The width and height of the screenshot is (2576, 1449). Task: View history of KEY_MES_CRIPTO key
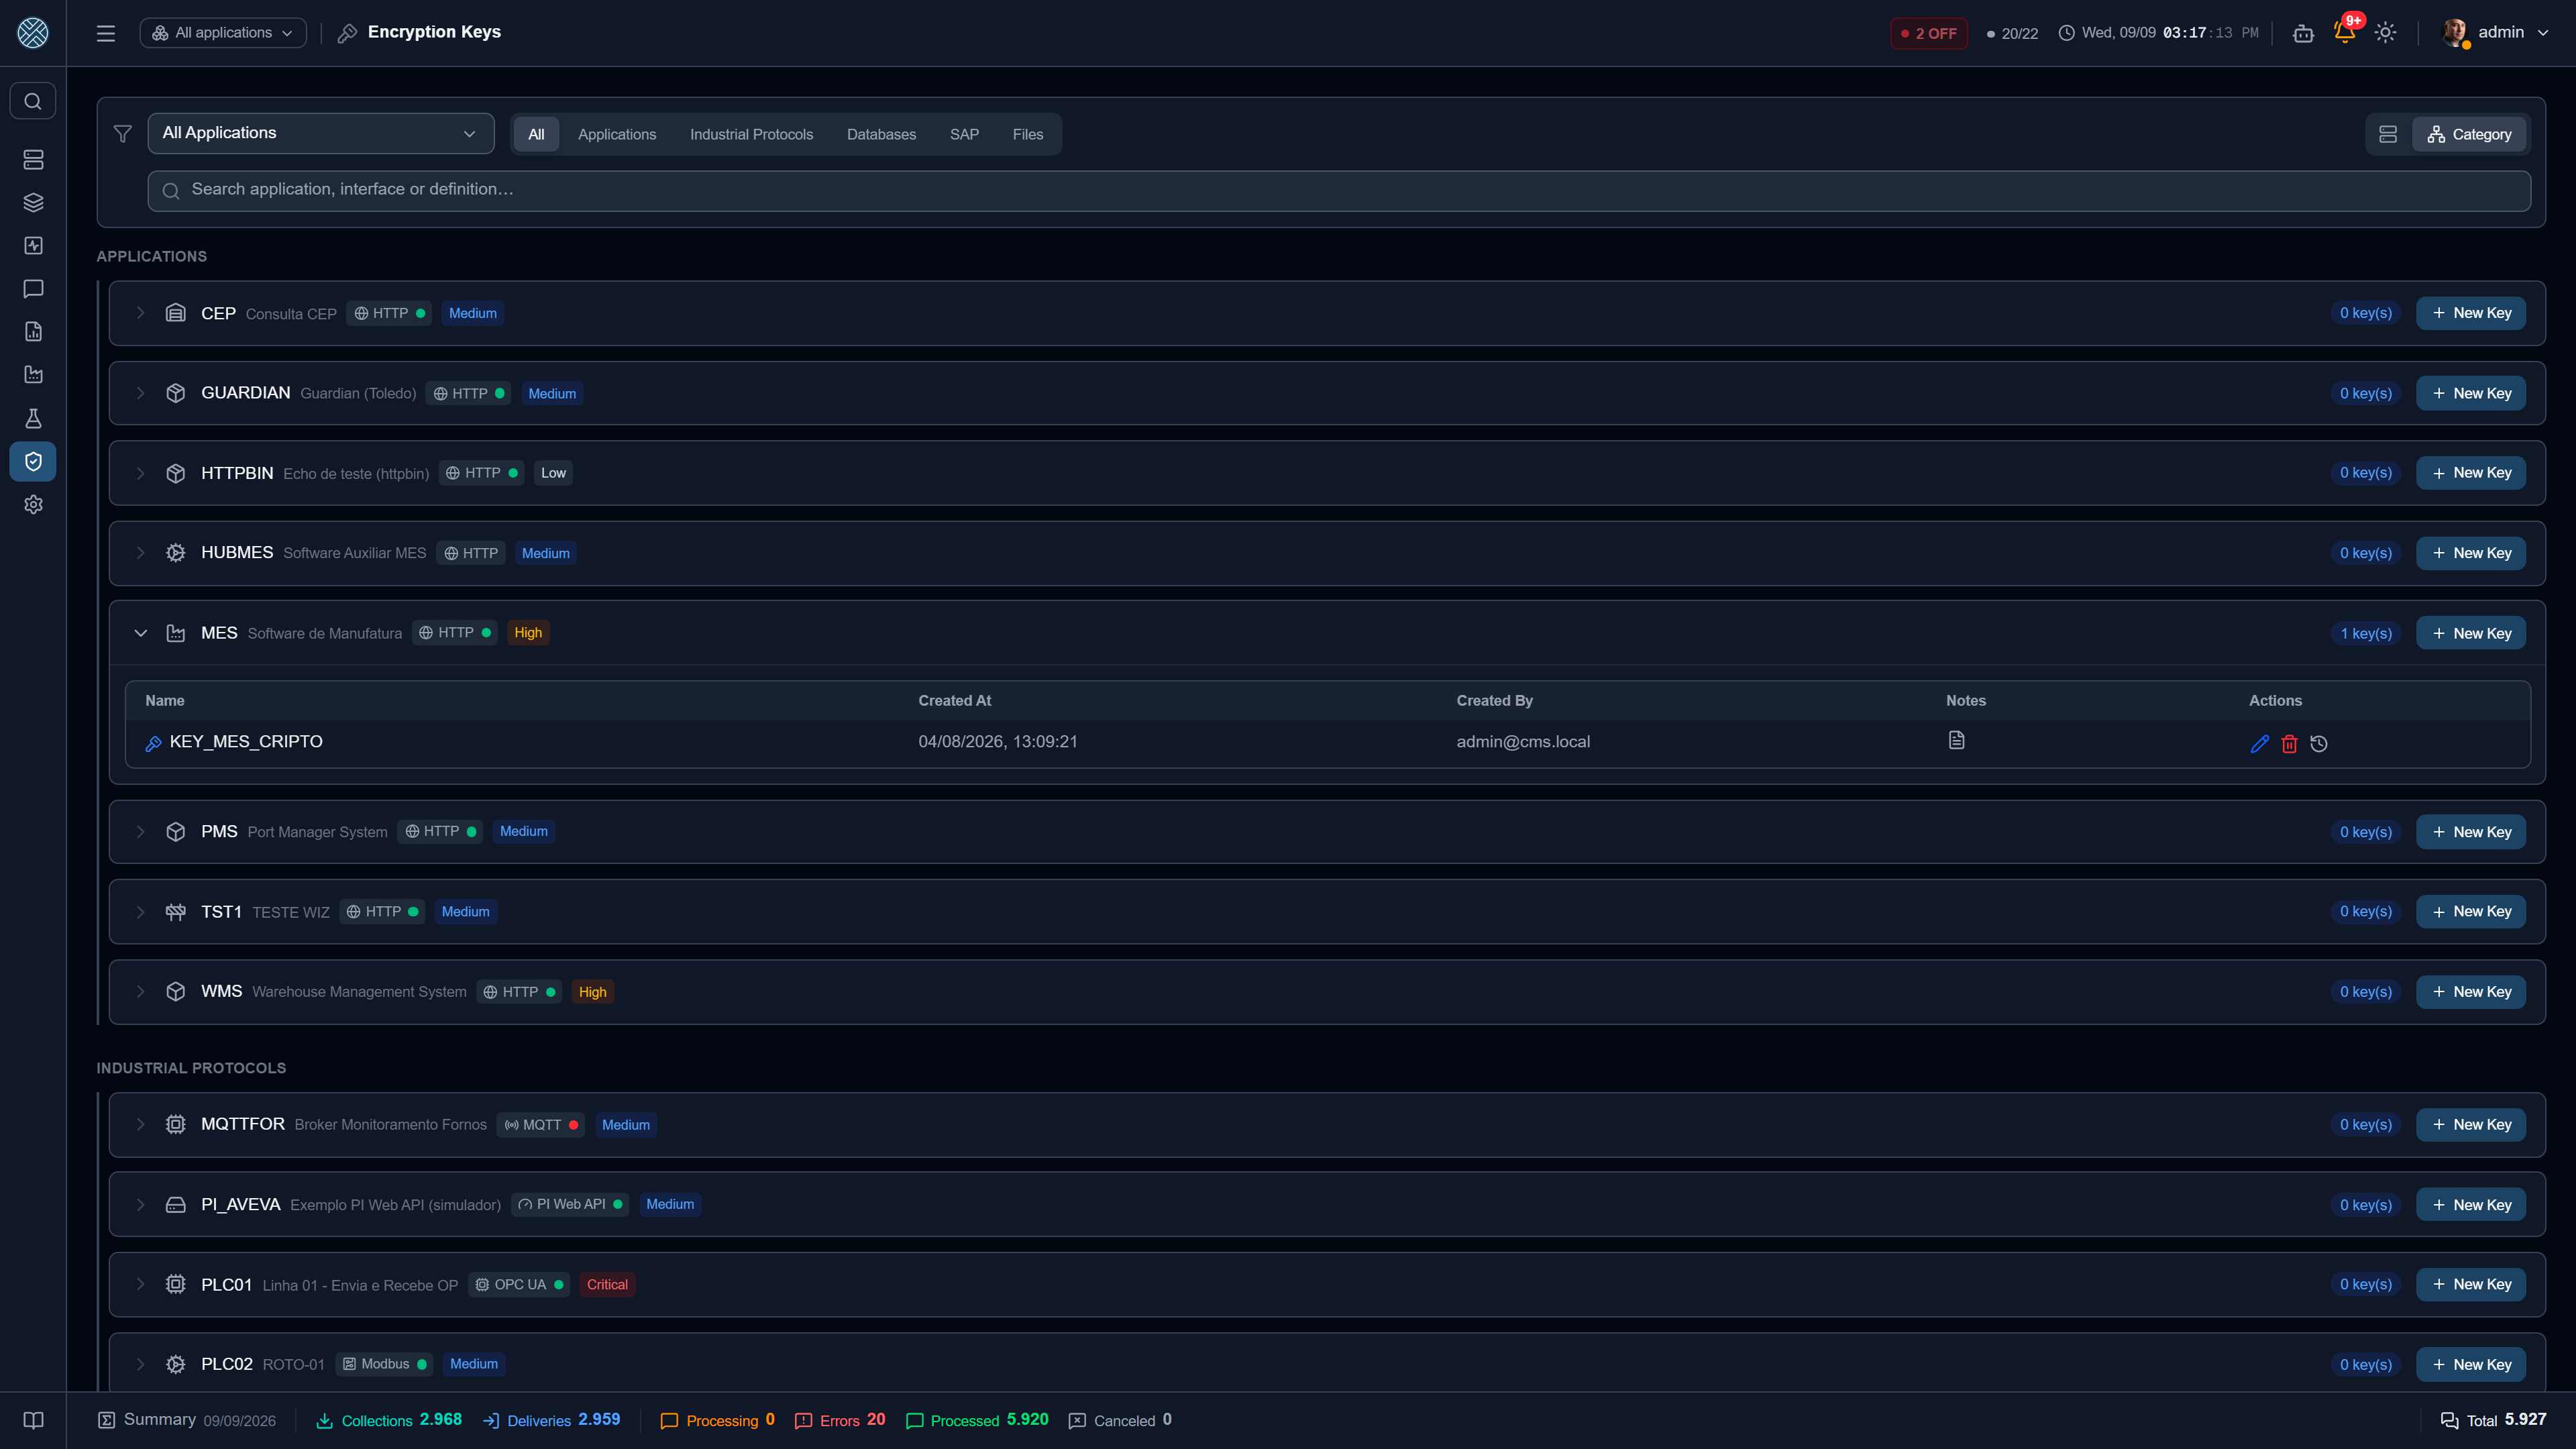pyautogui.click(x=2319, y=743)
